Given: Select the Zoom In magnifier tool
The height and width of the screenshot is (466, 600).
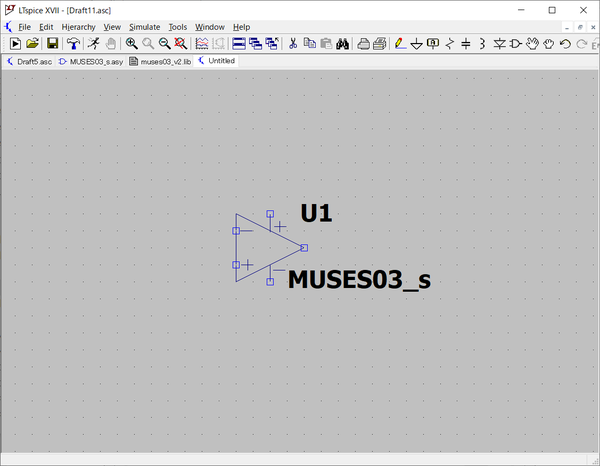Looking at the screenshot, I should click(x=131, y=44).
